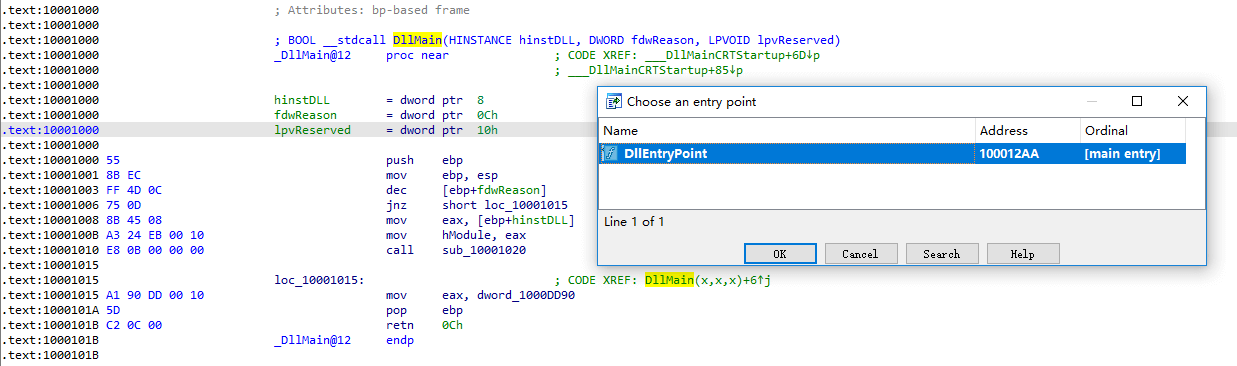Open Help for entry point dialog

click(x=1023, y=254)
